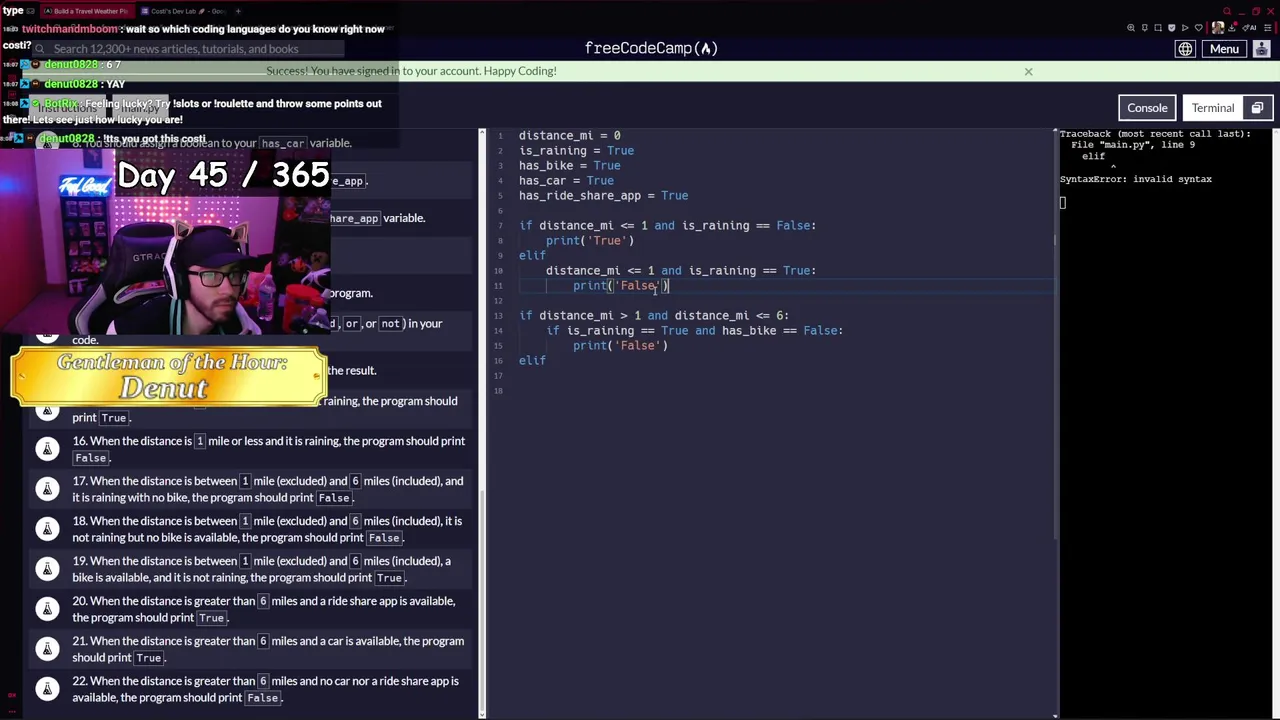Click print('True') on line 8
This screenshot has width=1280, height=720.
(x=590, y=240)
